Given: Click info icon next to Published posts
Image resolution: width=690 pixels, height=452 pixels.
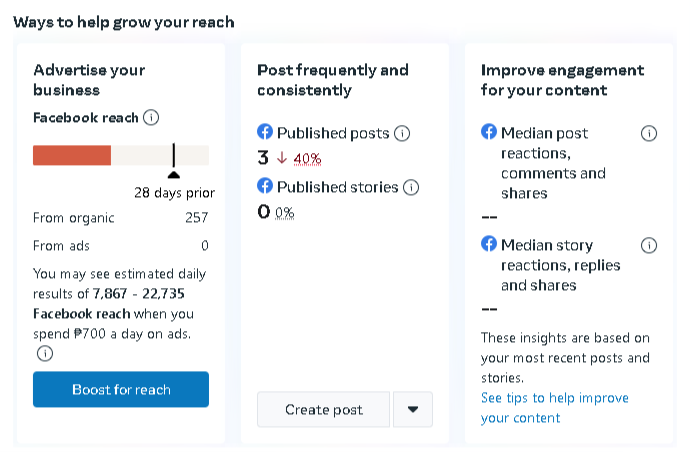Looking at the screenshot, I should (x=402, y=133).
